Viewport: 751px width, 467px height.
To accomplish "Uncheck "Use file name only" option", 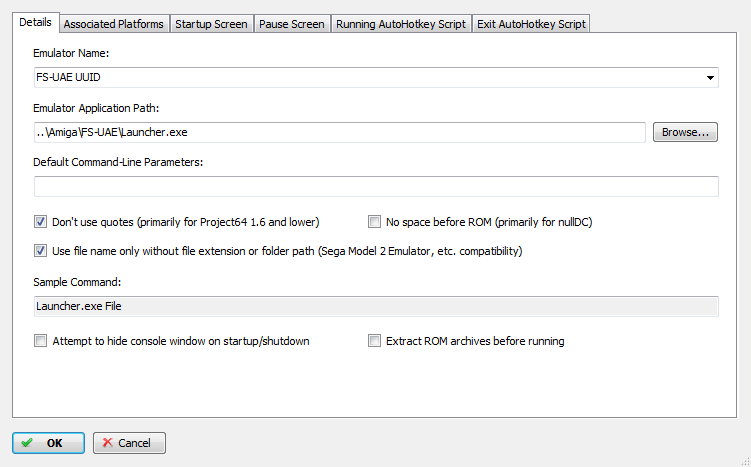I will (x=40, y=251).
